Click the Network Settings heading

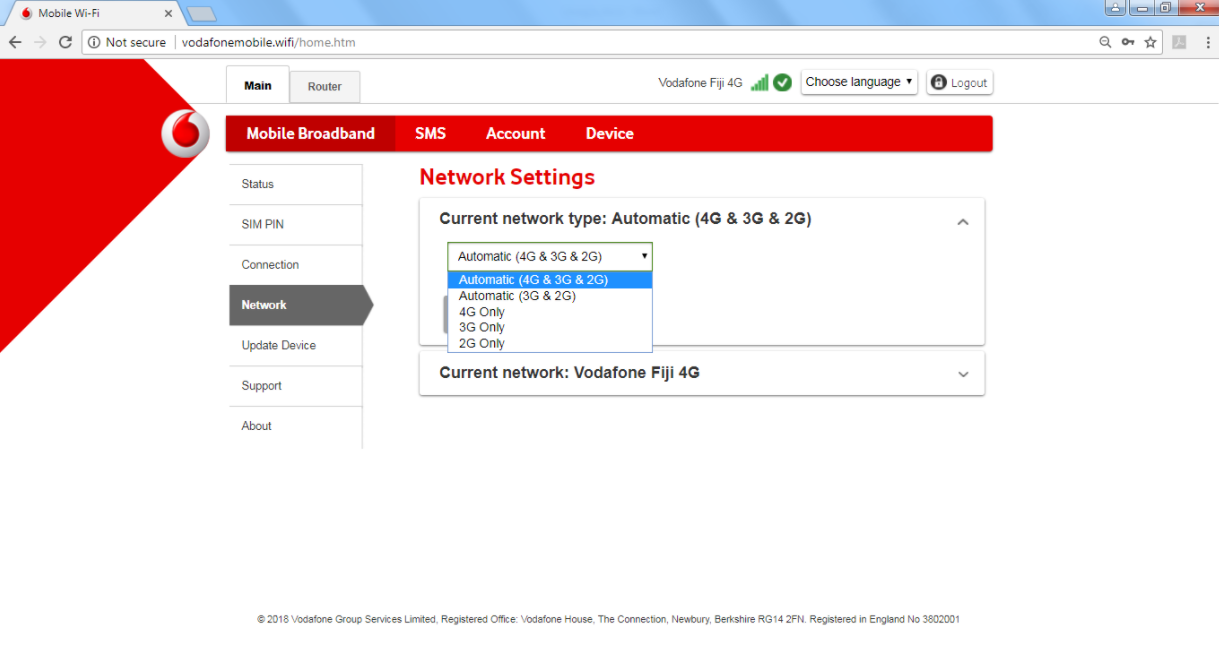(507, 177)
